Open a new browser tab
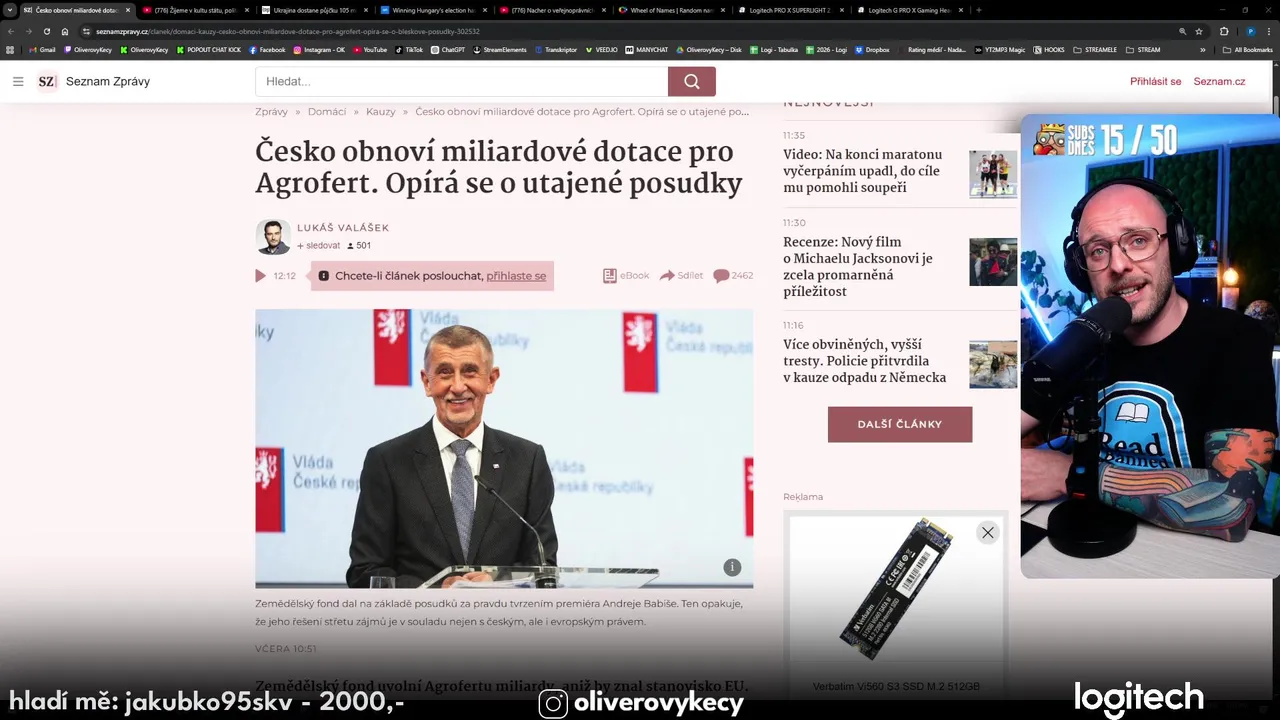Viewport: 1280px width, 720px height. (978, 10)
